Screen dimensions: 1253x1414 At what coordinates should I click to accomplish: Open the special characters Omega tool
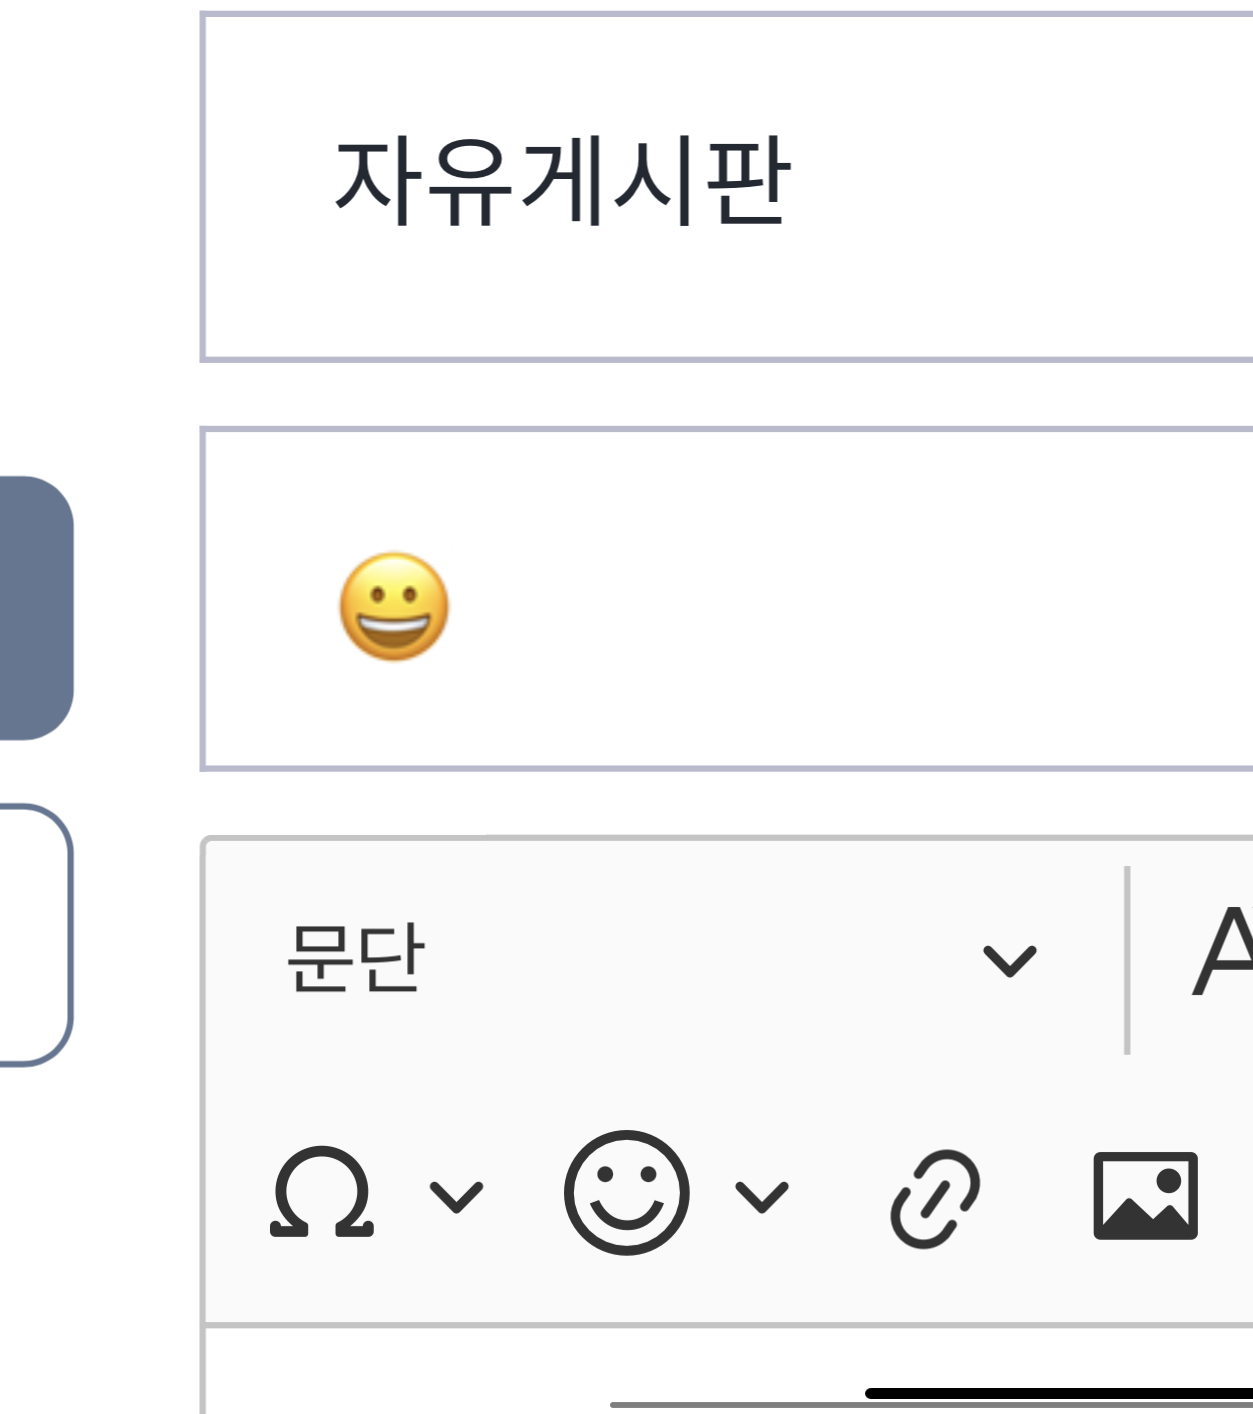pos(321,1193)
